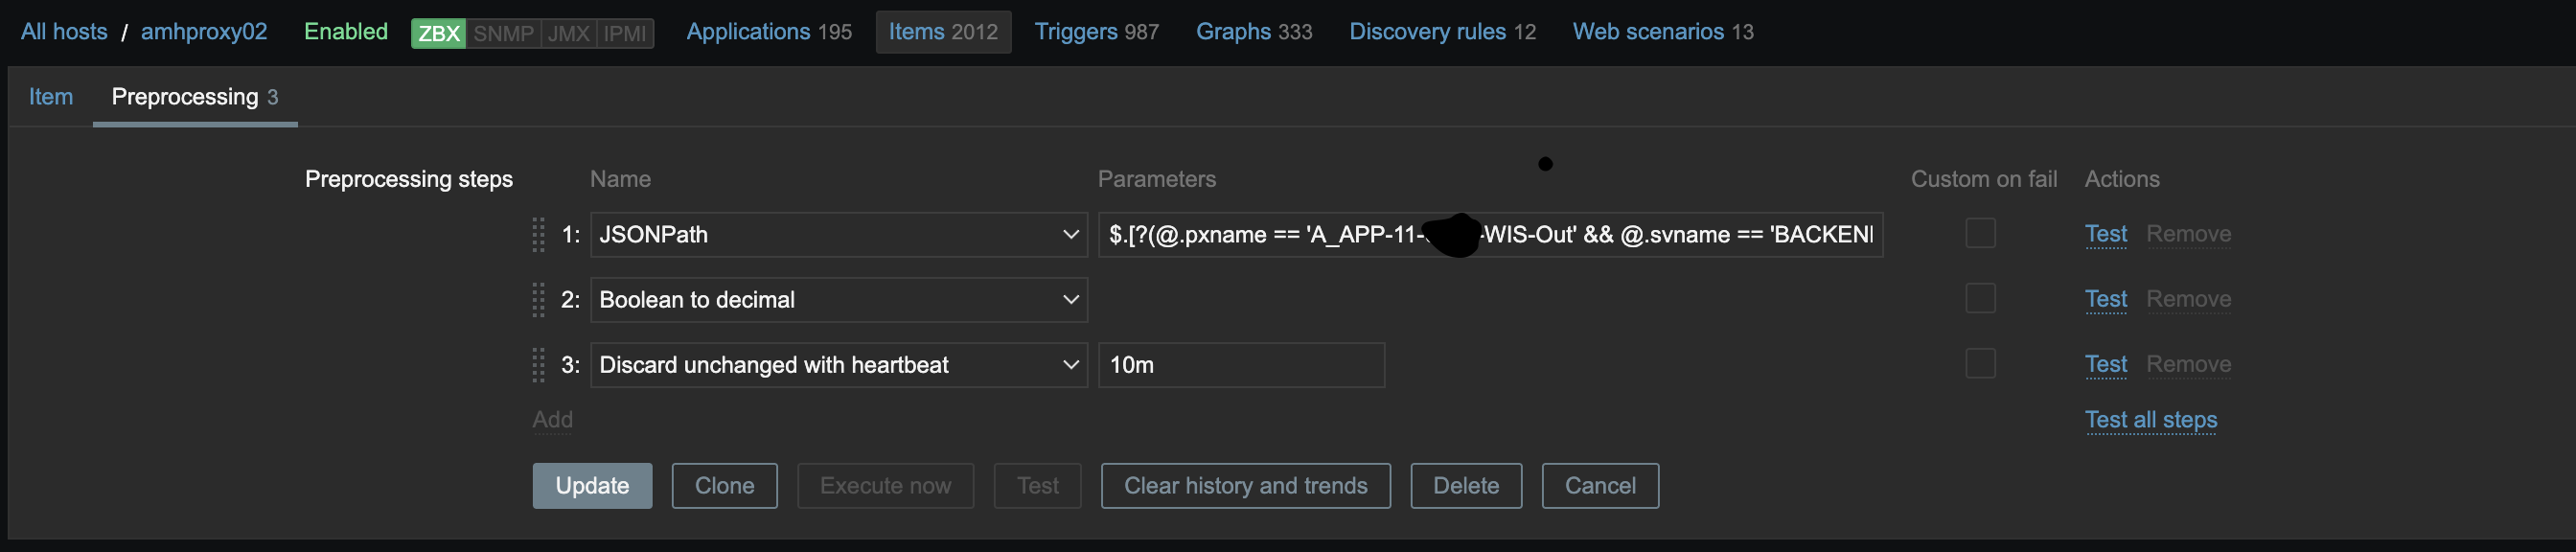The height and width of the screenshot is (552, 2576).
Task: Click Test all steps link
Action: pos(2150,420)
